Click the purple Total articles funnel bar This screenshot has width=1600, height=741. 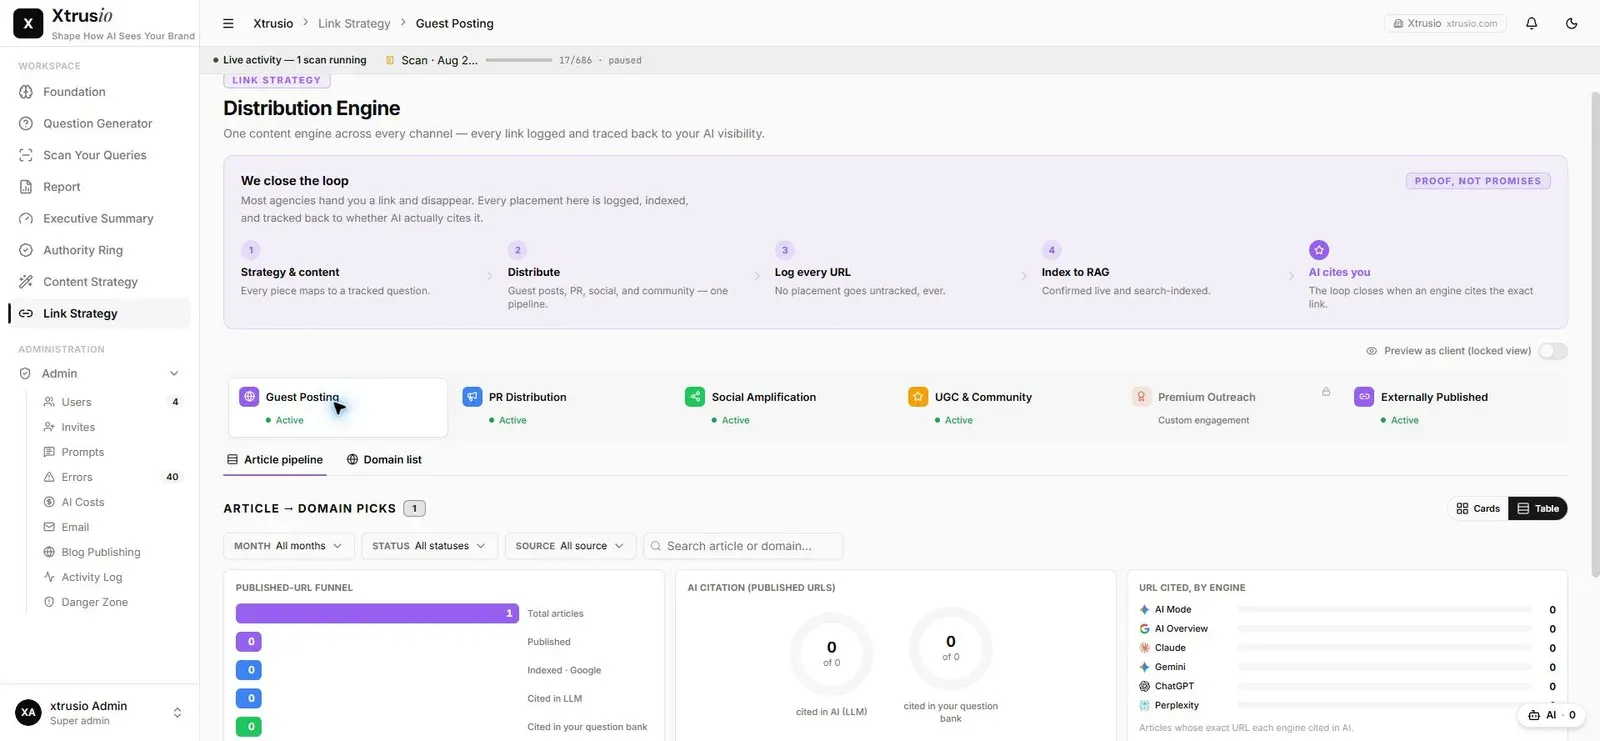377,613
